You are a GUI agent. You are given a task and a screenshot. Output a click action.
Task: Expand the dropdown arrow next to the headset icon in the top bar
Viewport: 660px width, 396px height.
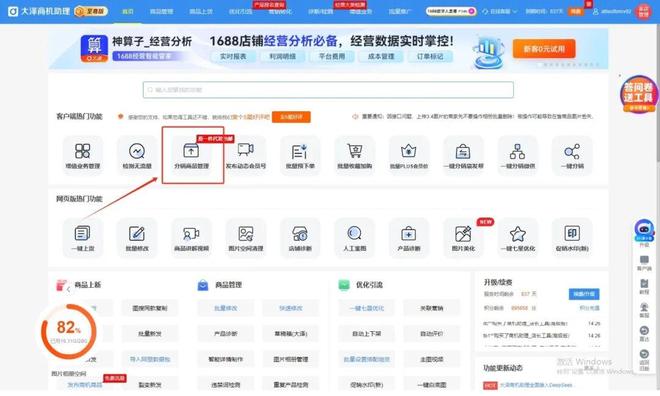(x=514, y=12)
